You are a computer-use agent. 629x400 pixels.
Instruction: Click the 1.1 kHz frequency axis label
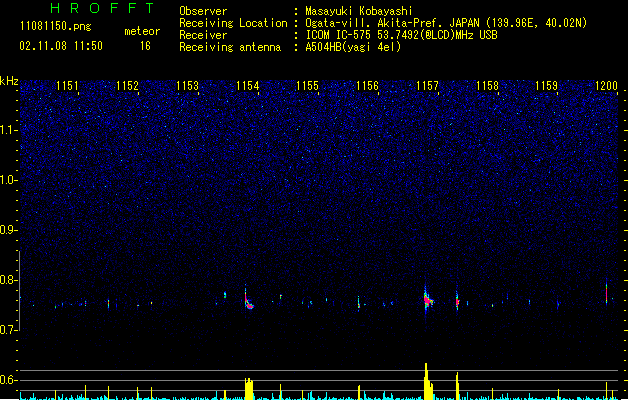(x=9, y=130)
